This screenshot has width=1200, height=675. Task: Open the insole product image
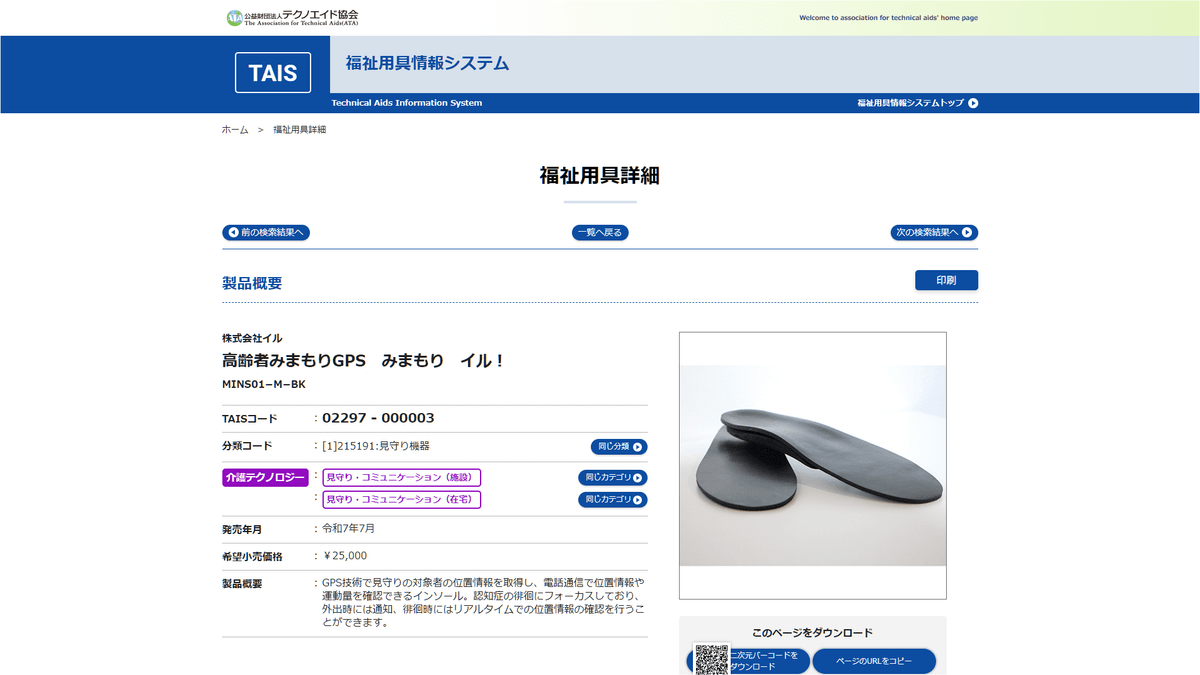tap(813, 466)
